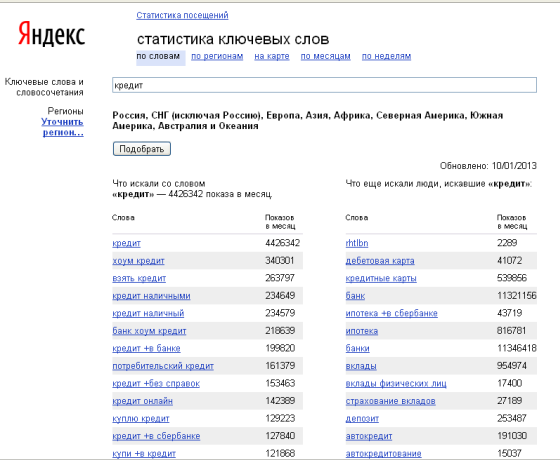Click the Подобрать button
Image resolution: width=560 pixels, height=460 pixels.
pyautogui.click(x=142, y=149)
